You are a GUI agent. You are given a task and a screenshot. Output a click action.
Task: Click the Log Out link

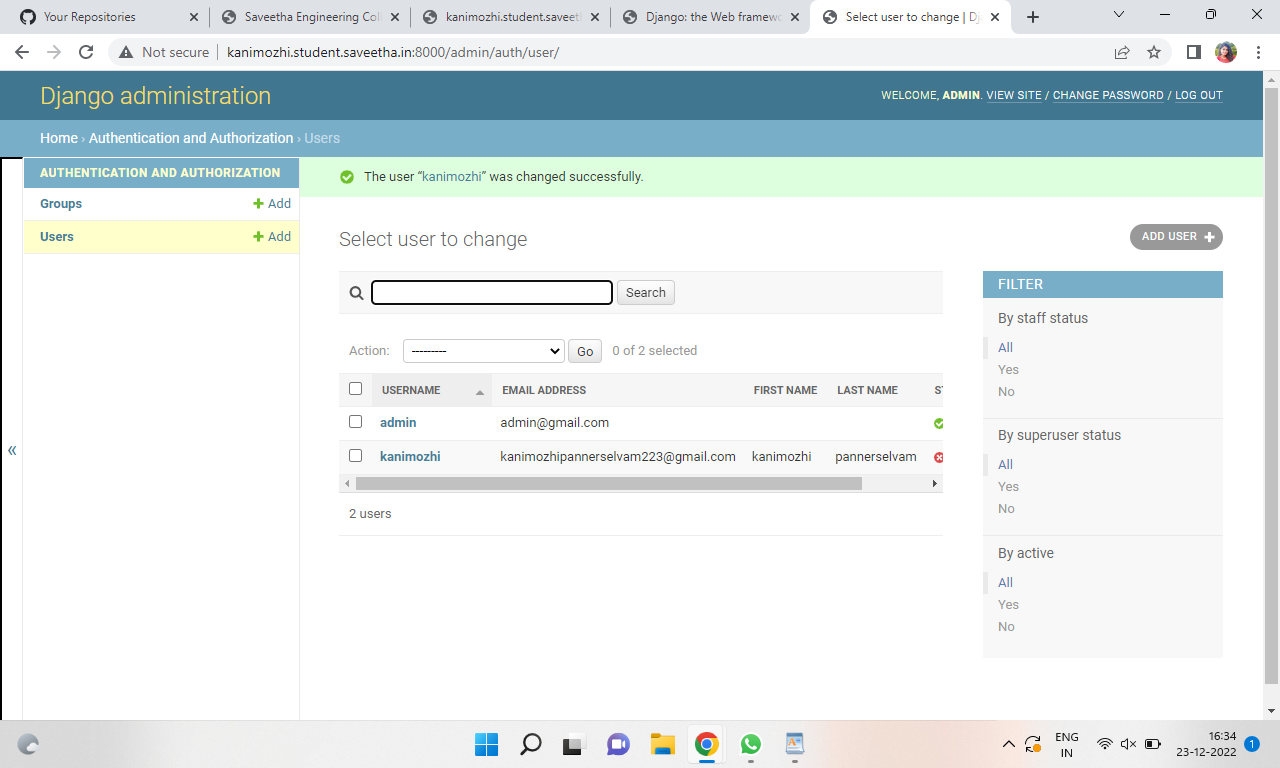[x=1199, y=95]
